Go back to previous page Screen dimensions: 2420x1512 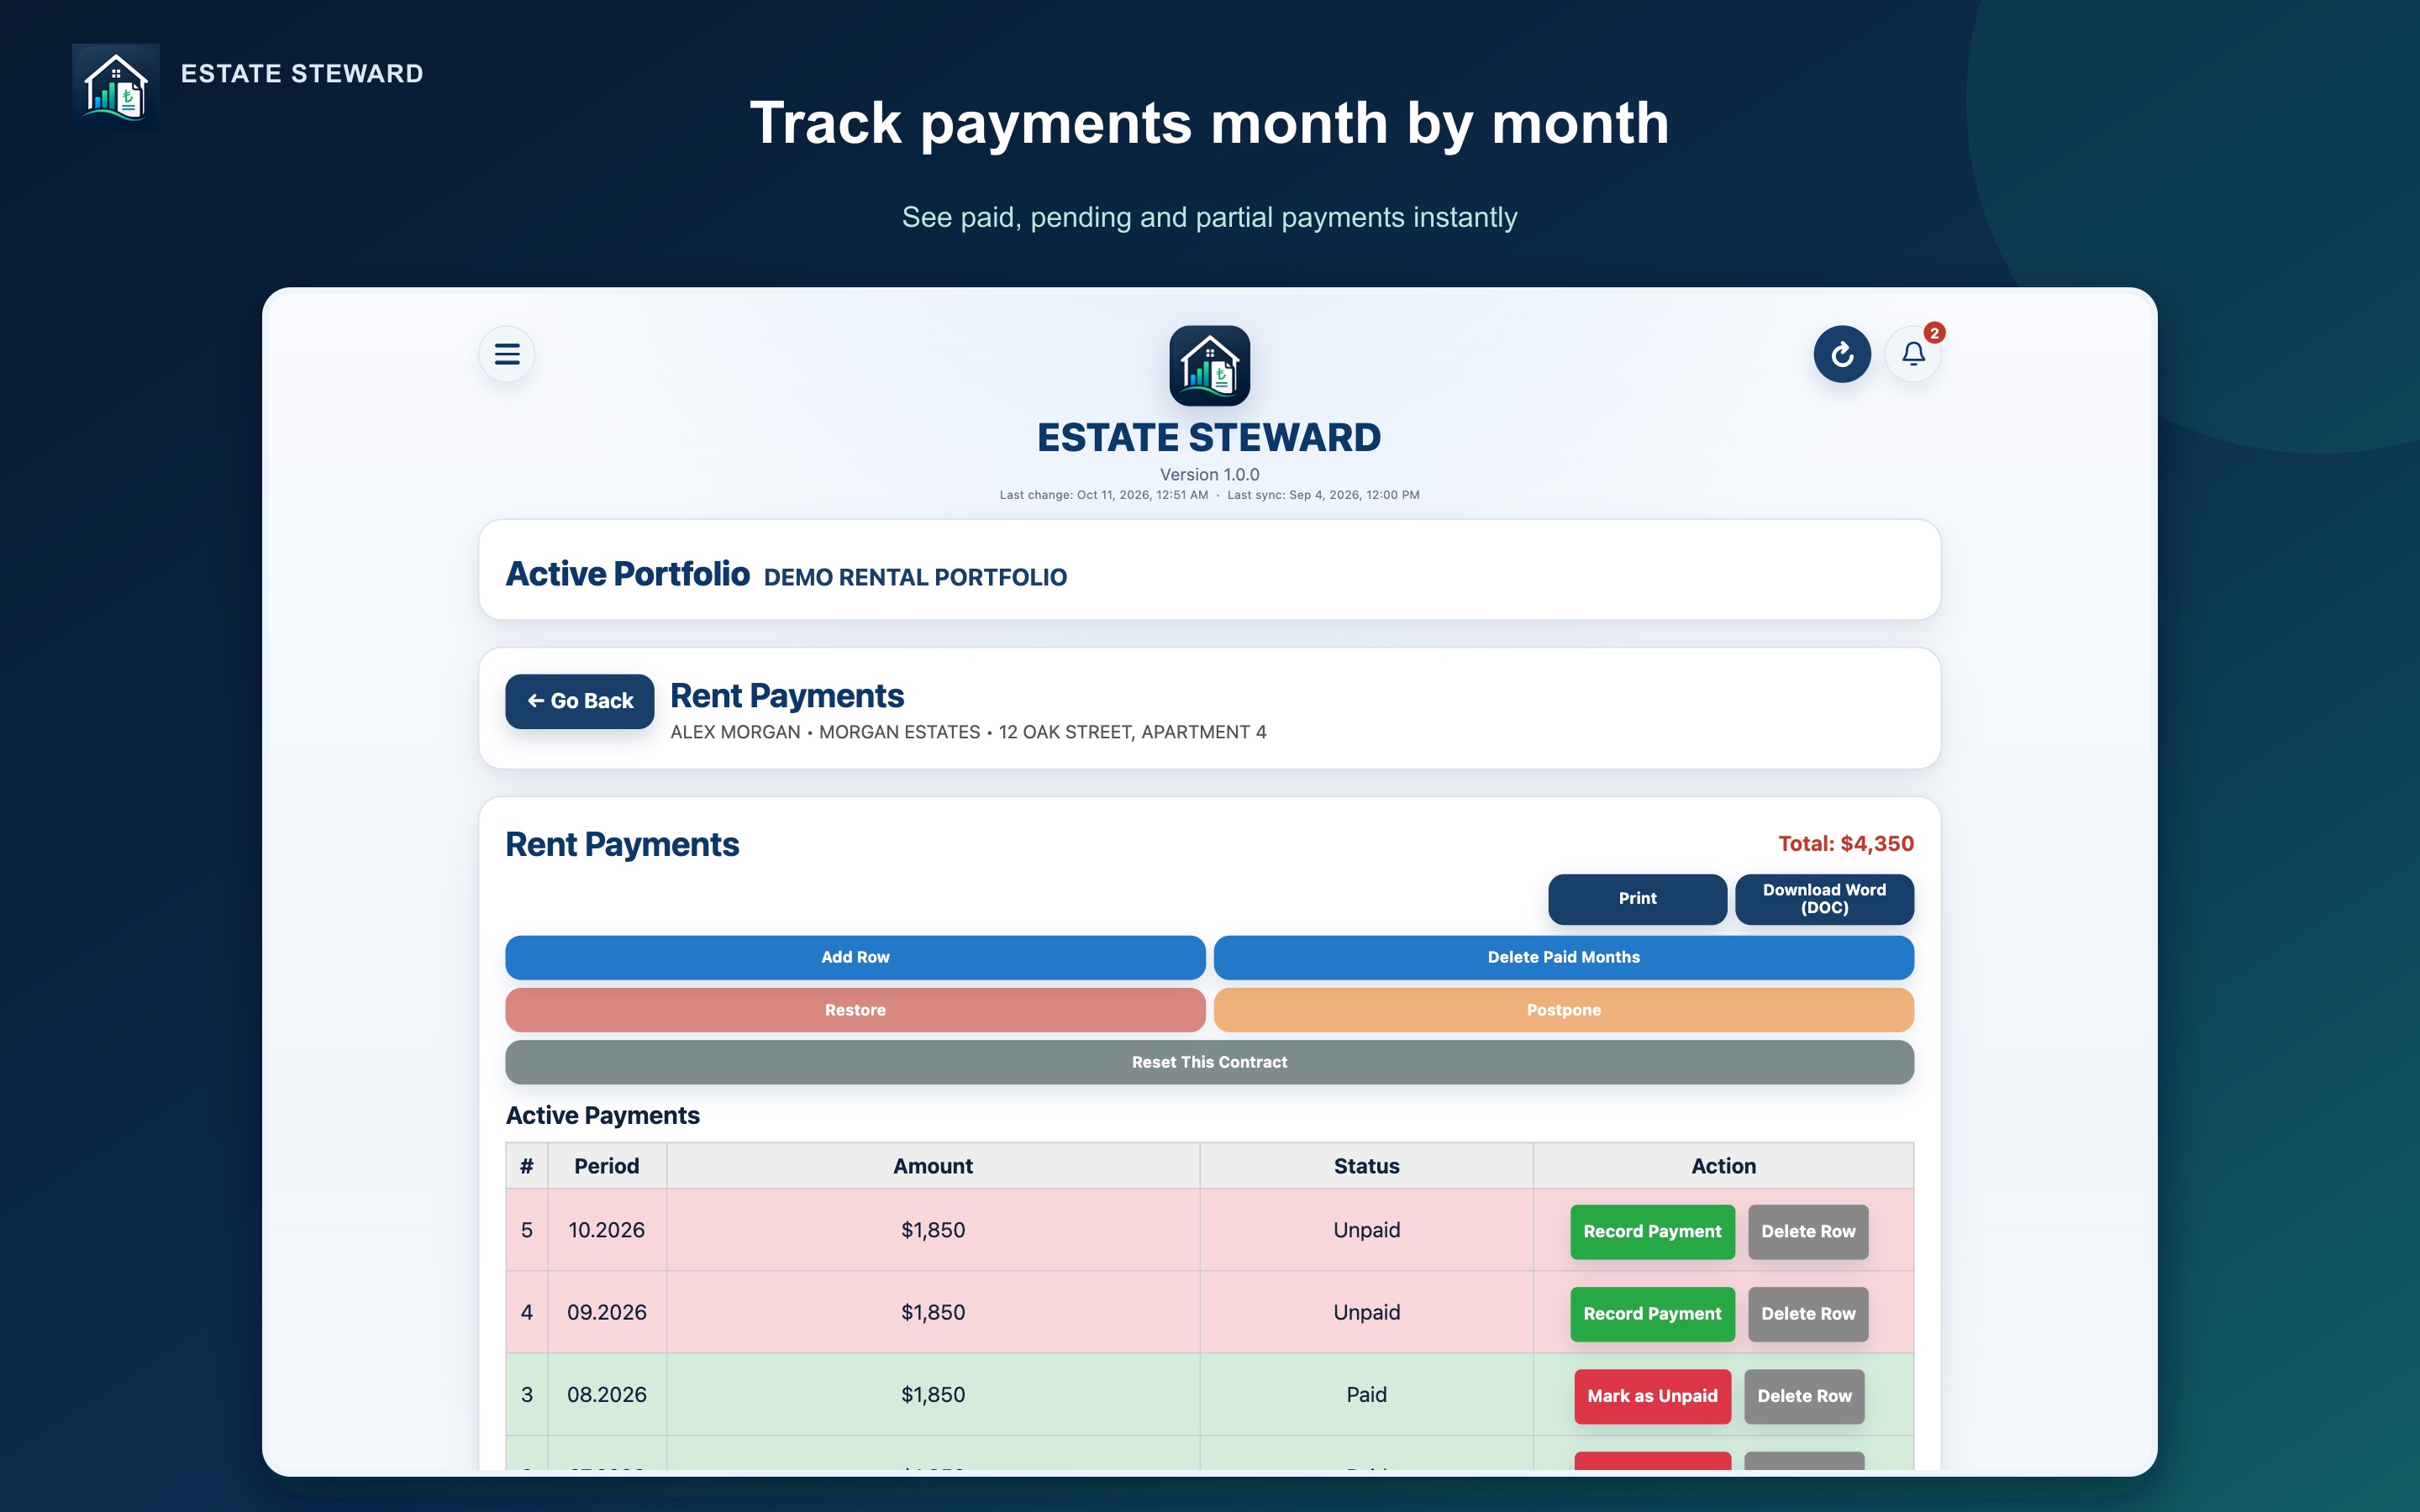[580, 701]
